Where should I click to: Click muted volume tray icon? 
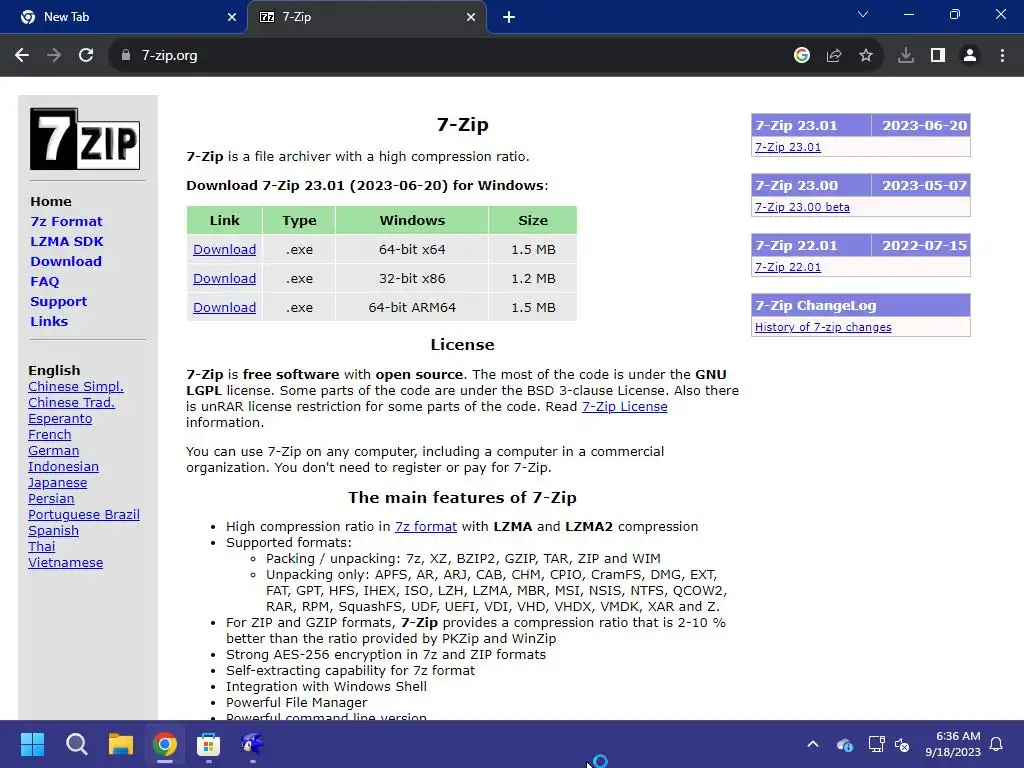point(902,744)
